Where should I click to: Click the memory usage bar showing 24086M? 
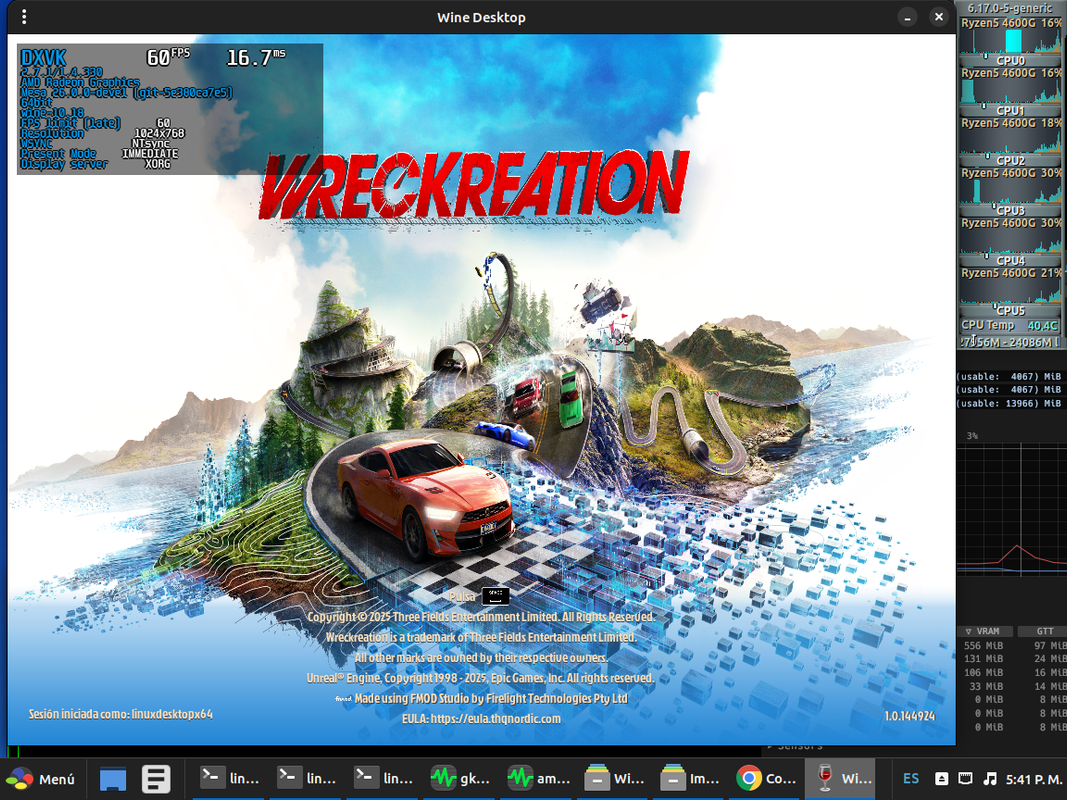tap(1010, 341)
